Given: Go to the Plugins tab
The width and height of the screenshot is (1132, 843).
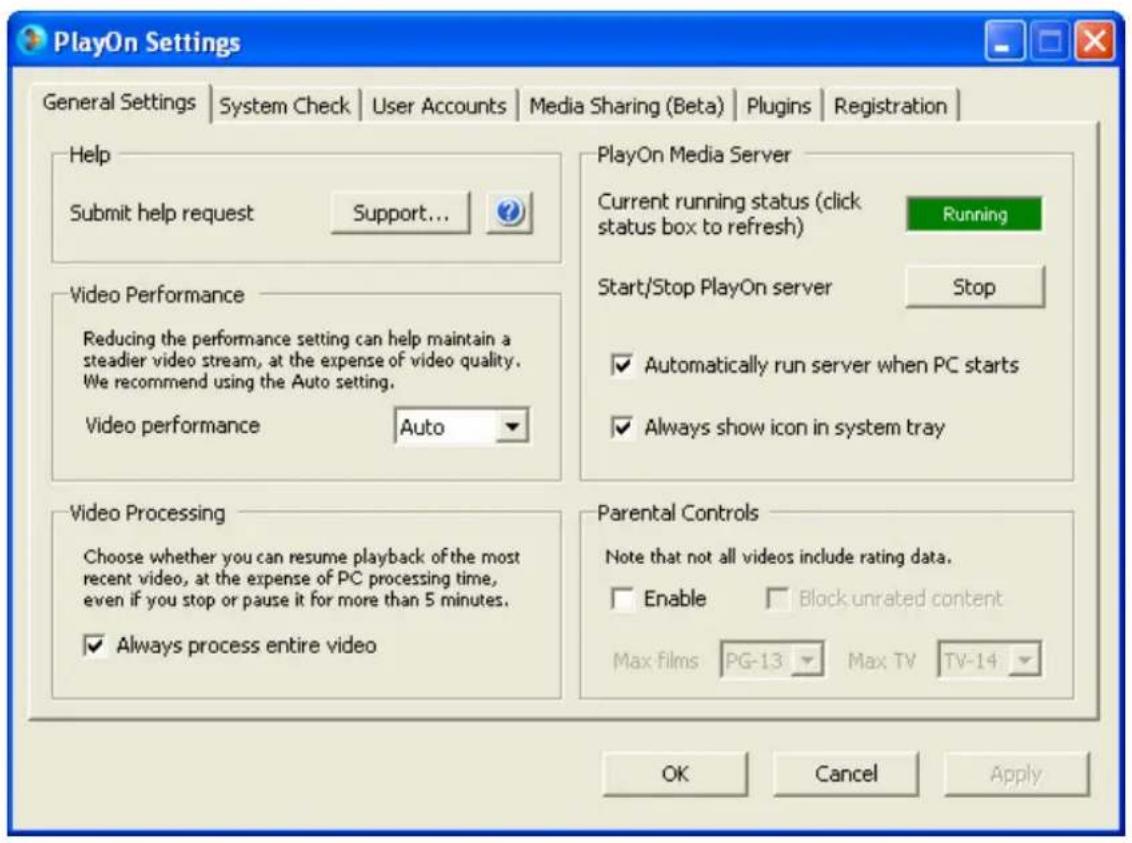Looking at the screenshot, I should [x=778, y=105].
